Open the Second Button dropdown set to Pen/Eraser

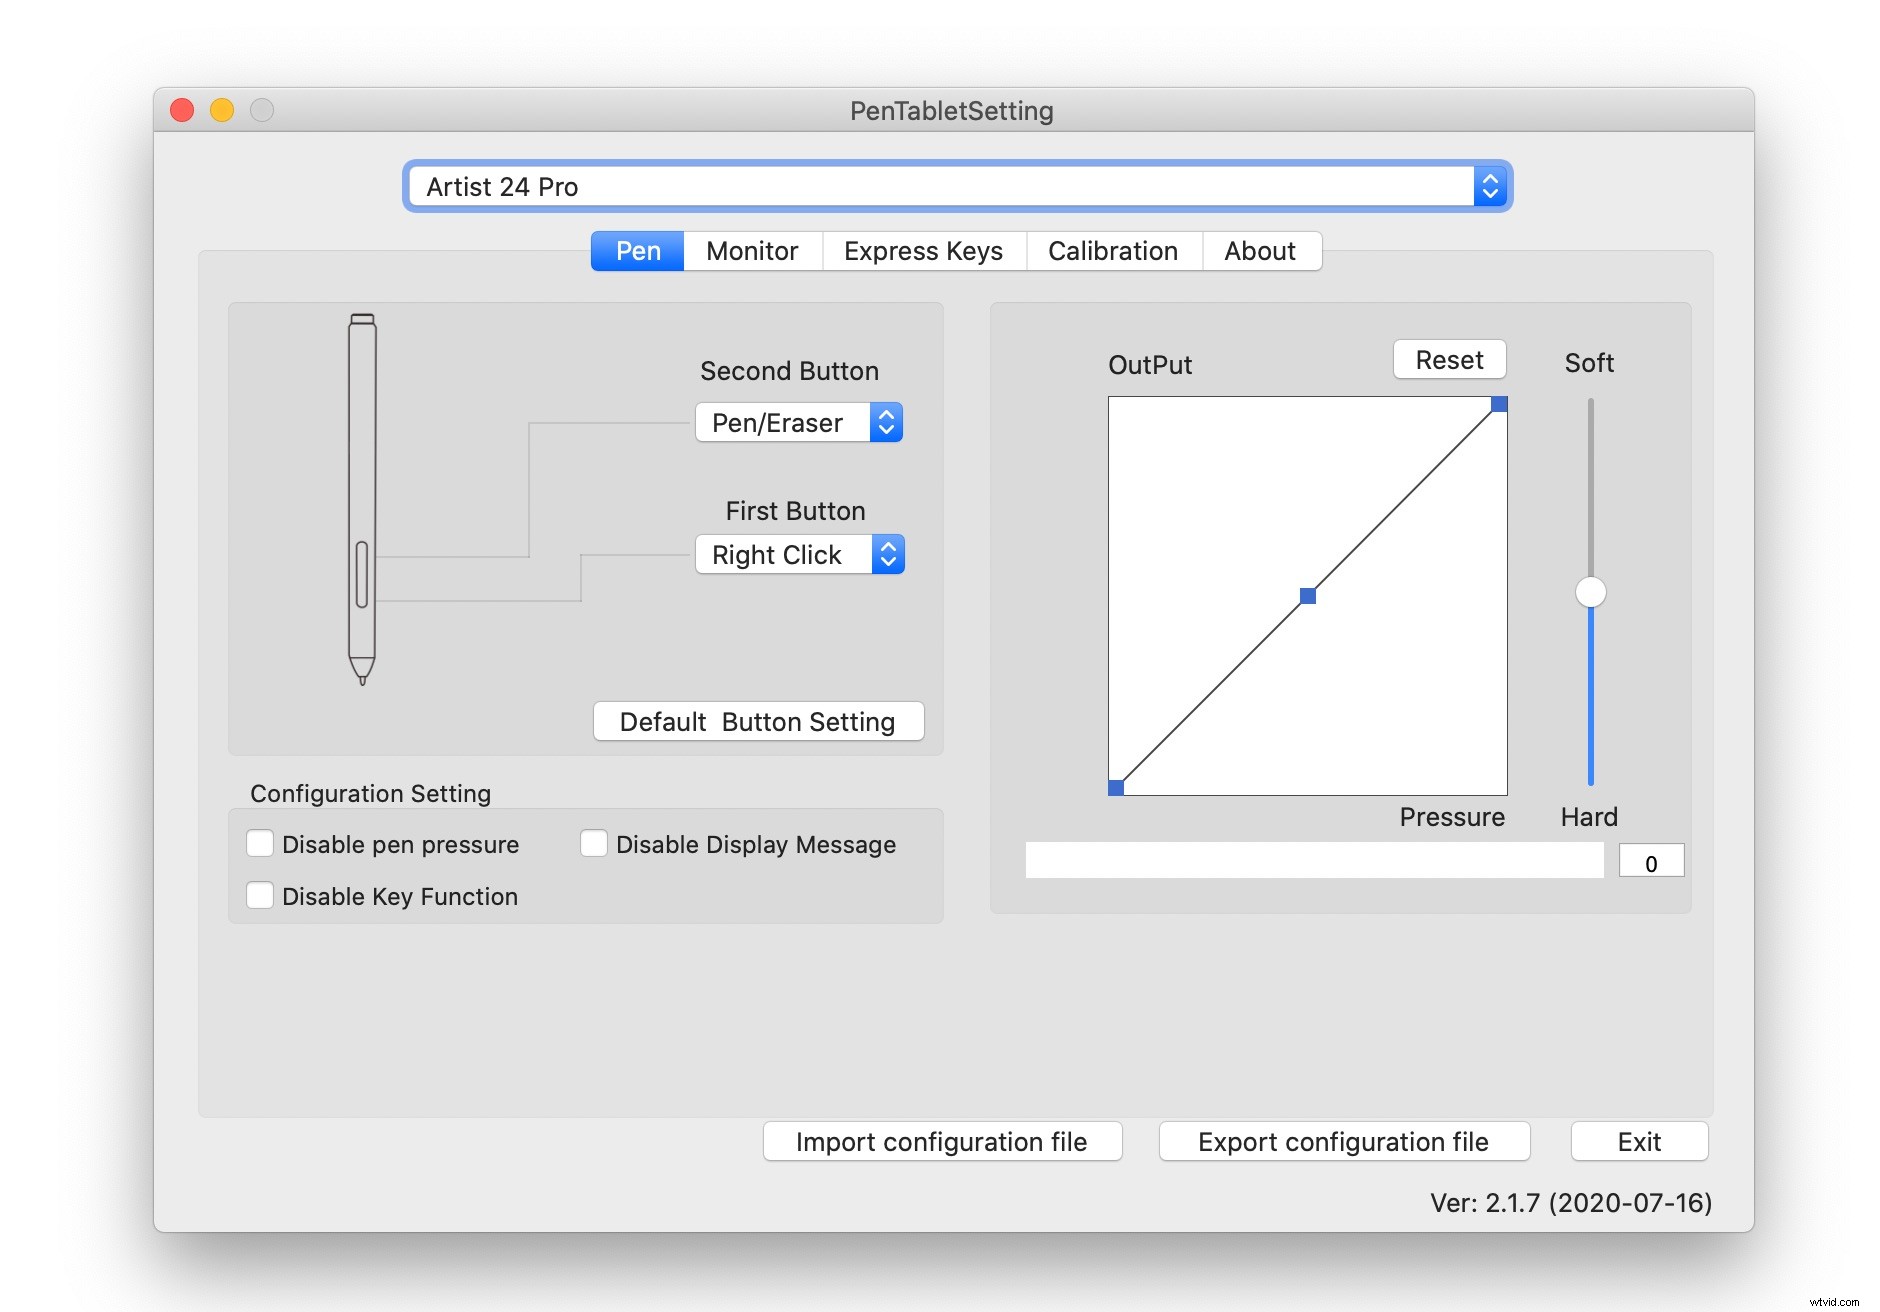pos(798,422)
